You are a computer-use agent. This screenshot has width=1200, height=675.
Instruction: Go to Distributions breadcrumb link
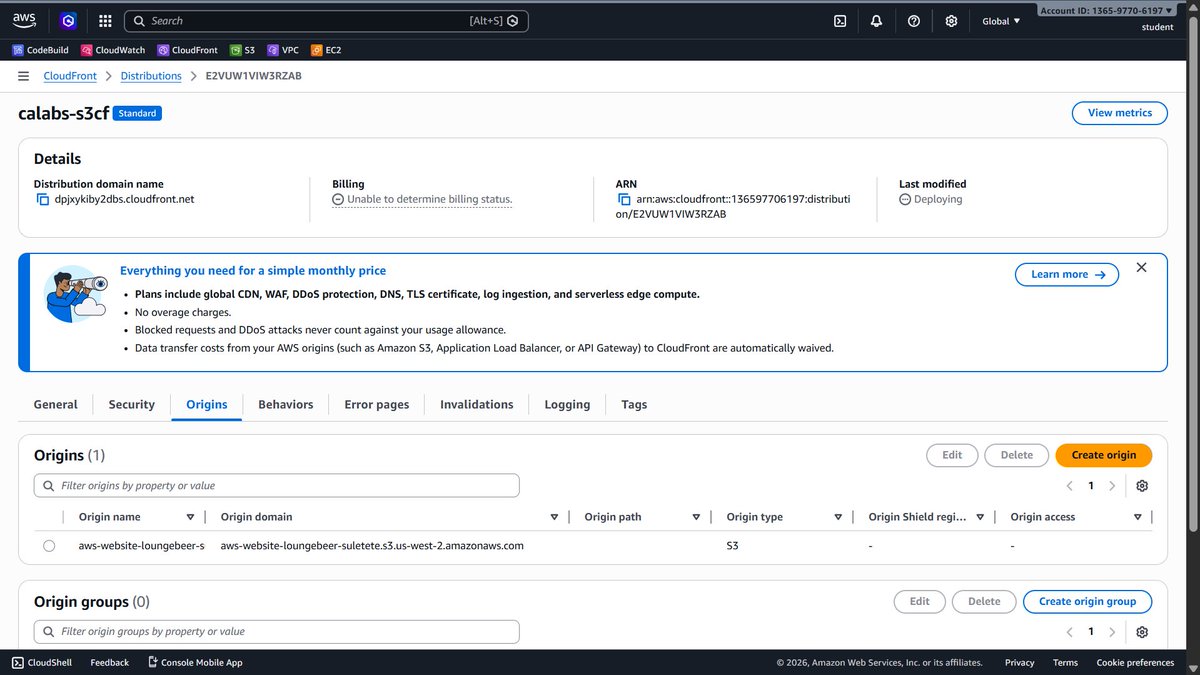[151, 76]
